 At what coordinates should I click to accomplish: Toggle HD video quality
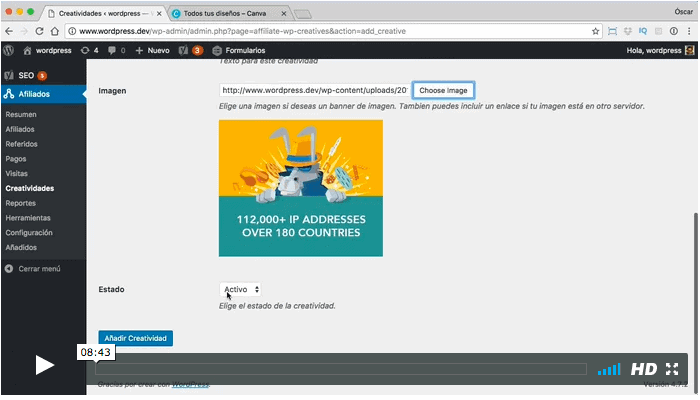(643, 369)
